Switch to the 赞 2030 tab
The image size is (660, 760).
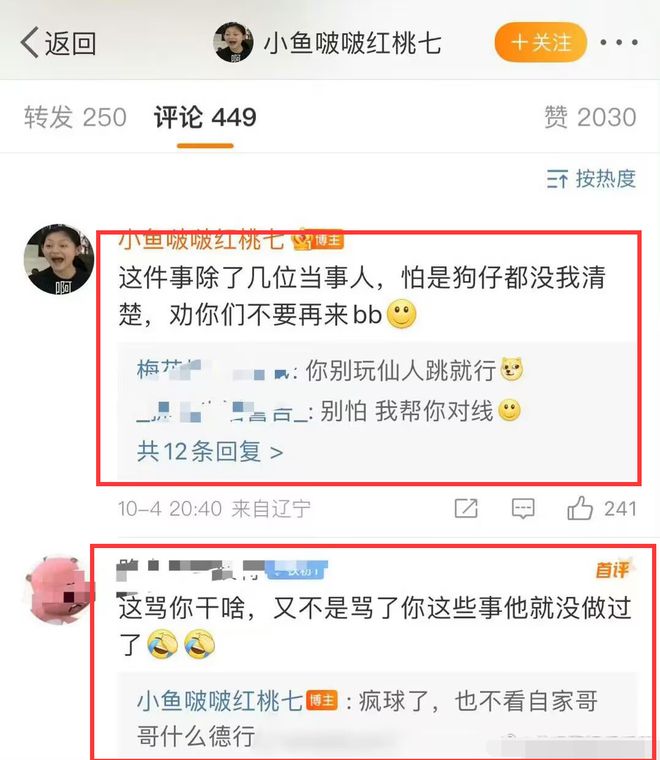point(590,117)
